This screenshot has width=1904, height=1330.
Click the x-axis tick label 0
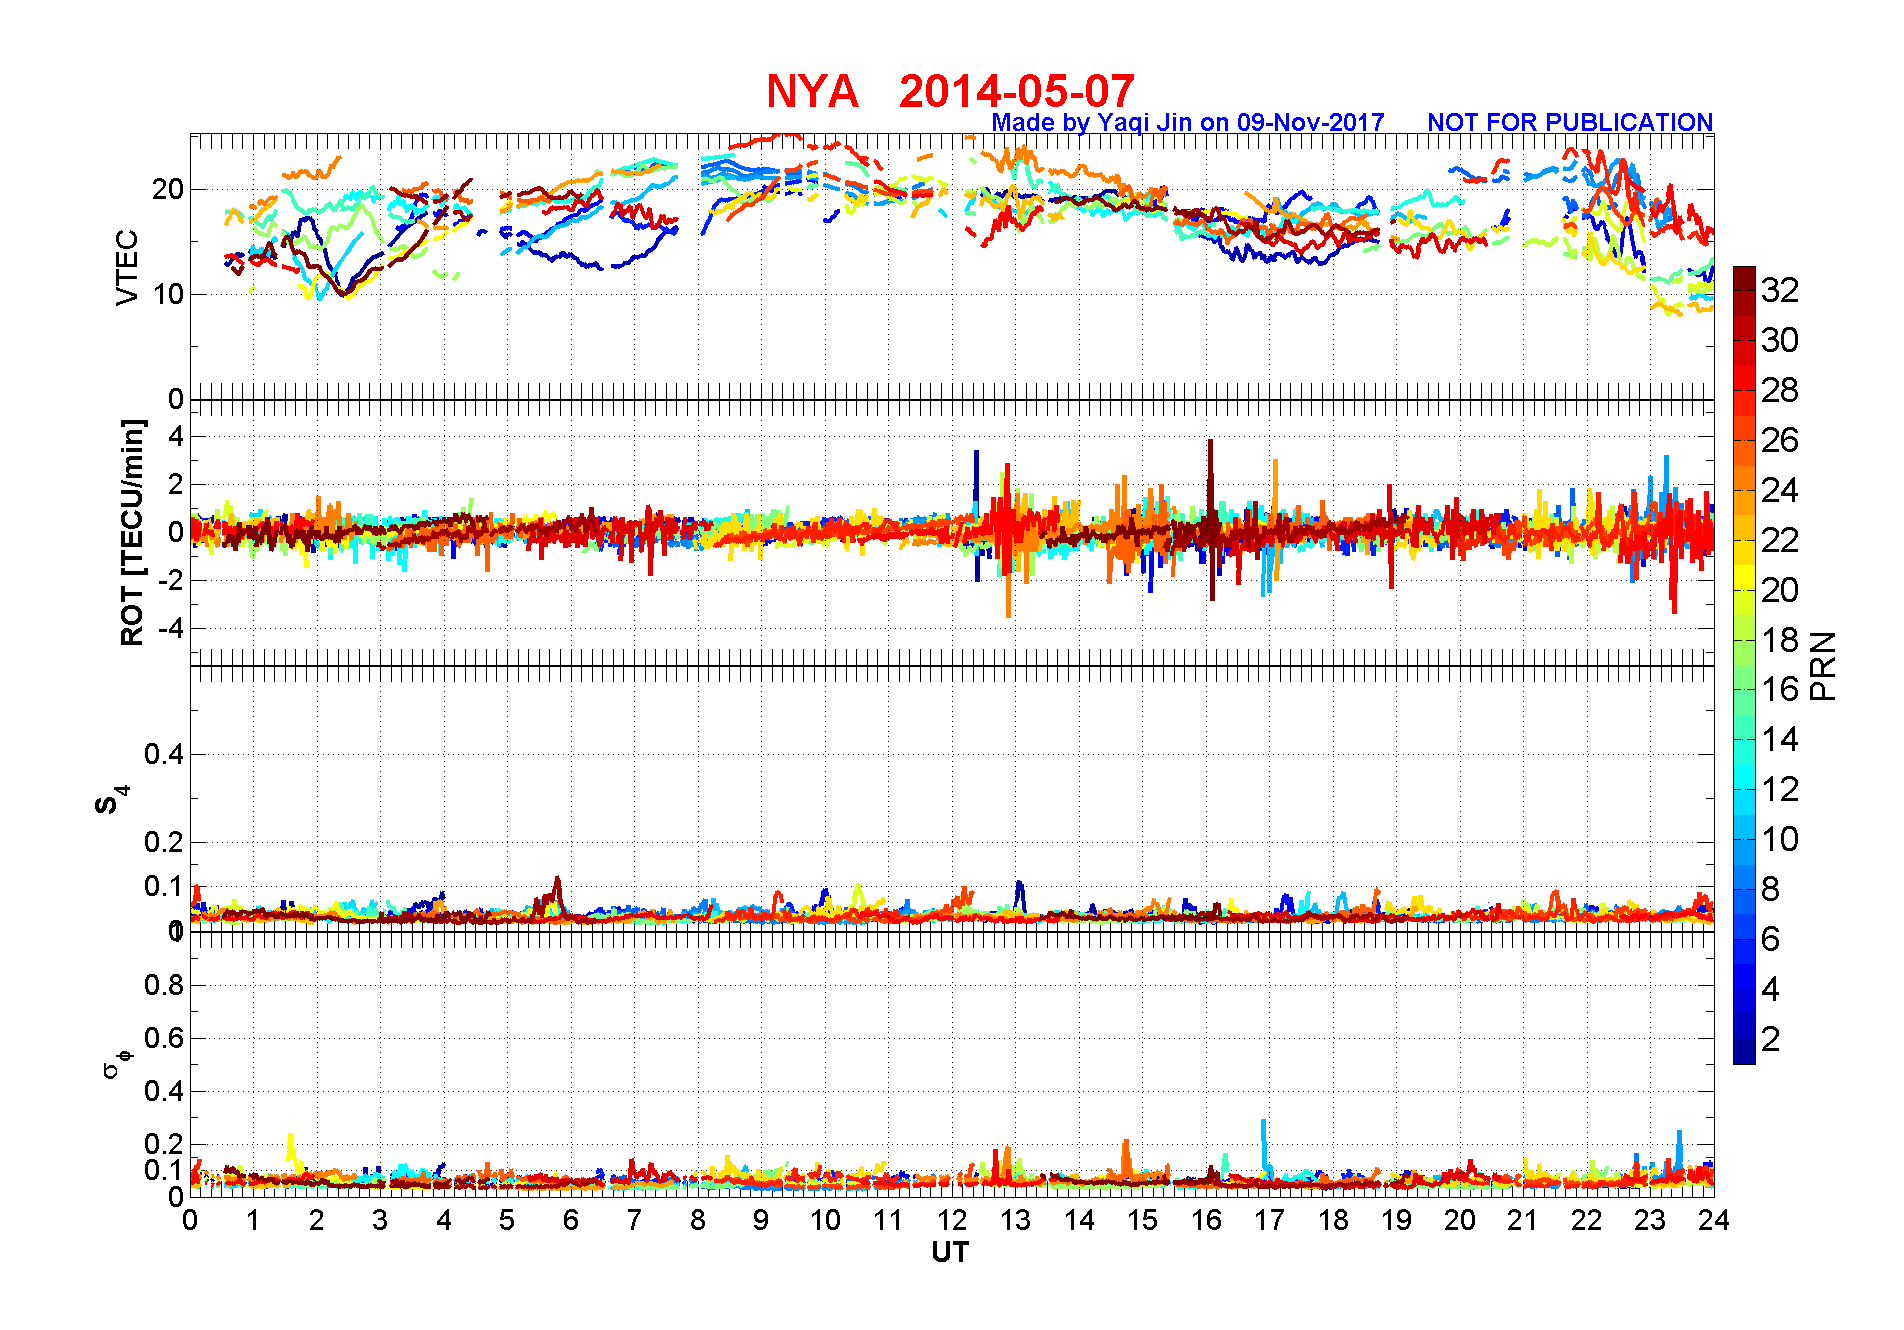(x=190, y=1220)
